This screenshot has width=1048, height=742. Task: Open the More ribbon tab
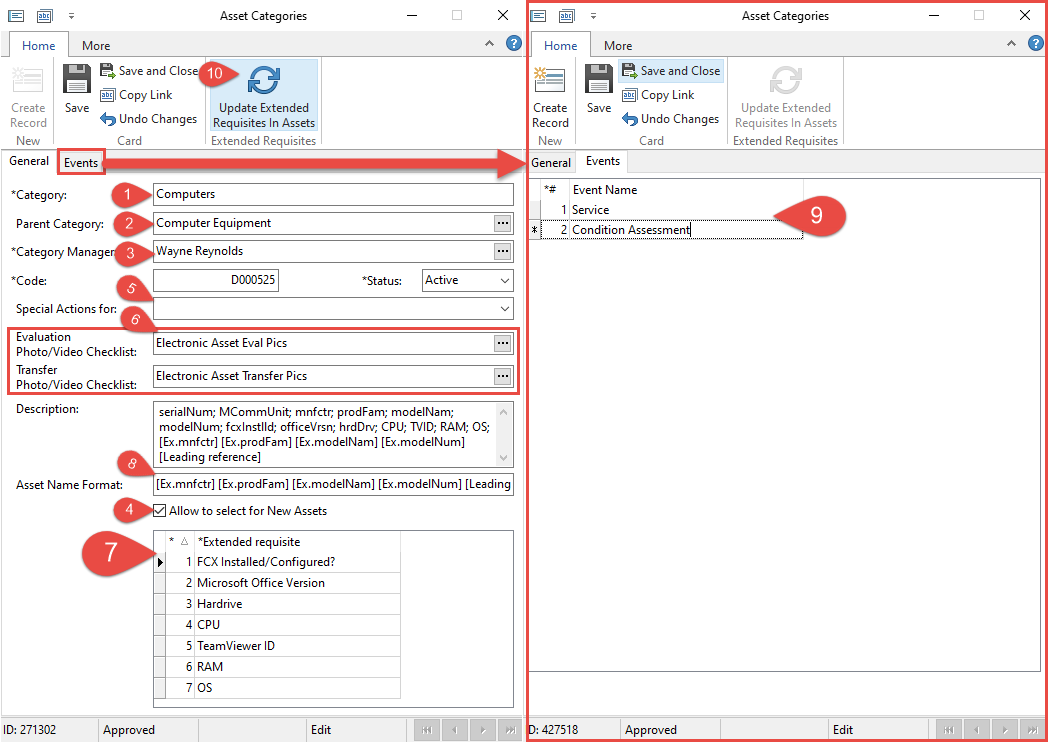point(95,45)
